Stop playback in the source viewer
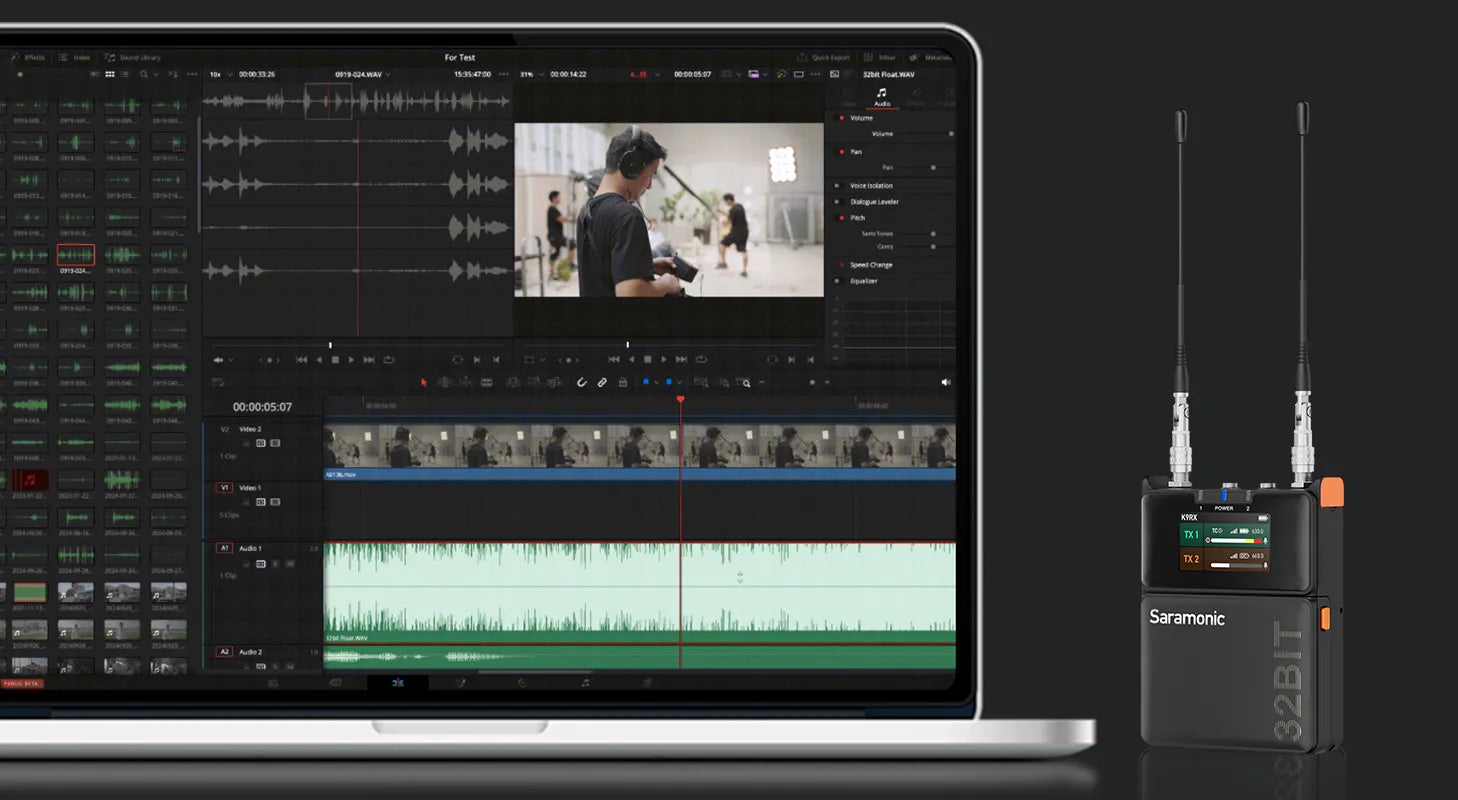Viewport: 1458px width, 800px height. point(335,360)
